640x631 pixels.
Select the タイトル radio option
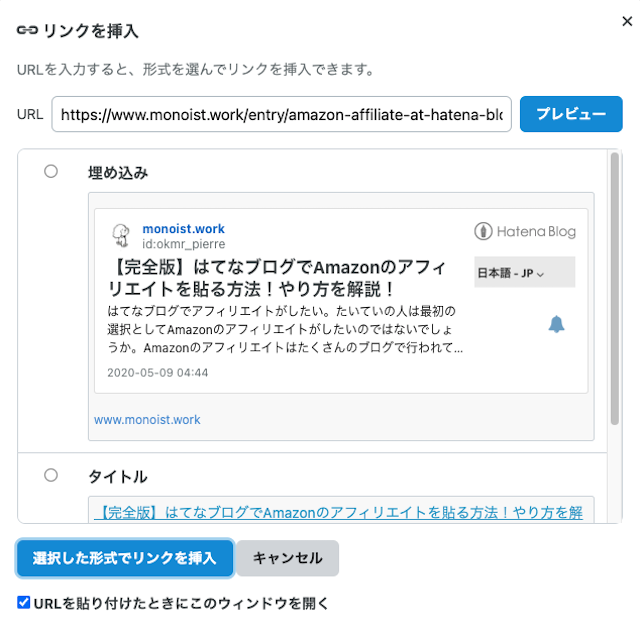click(x=51, y=475)
